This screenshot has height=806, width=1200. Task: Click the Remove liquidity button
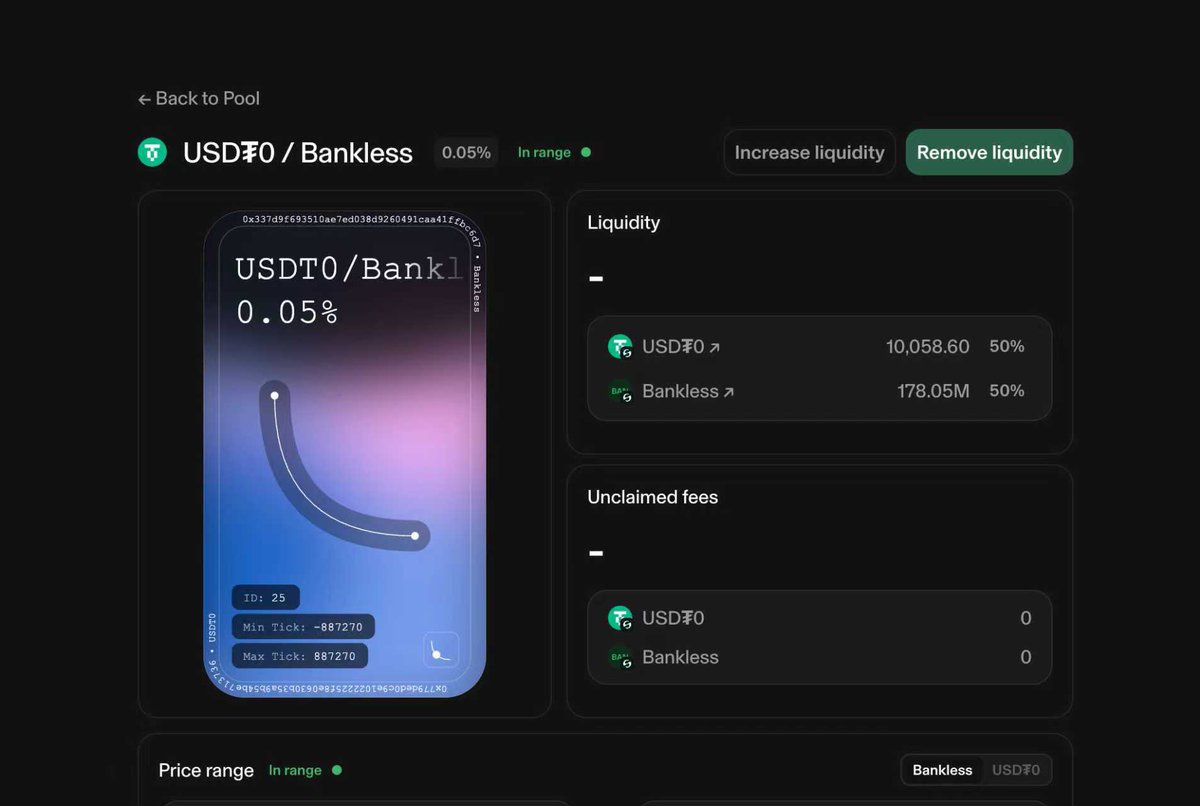(x=989, y=152)
